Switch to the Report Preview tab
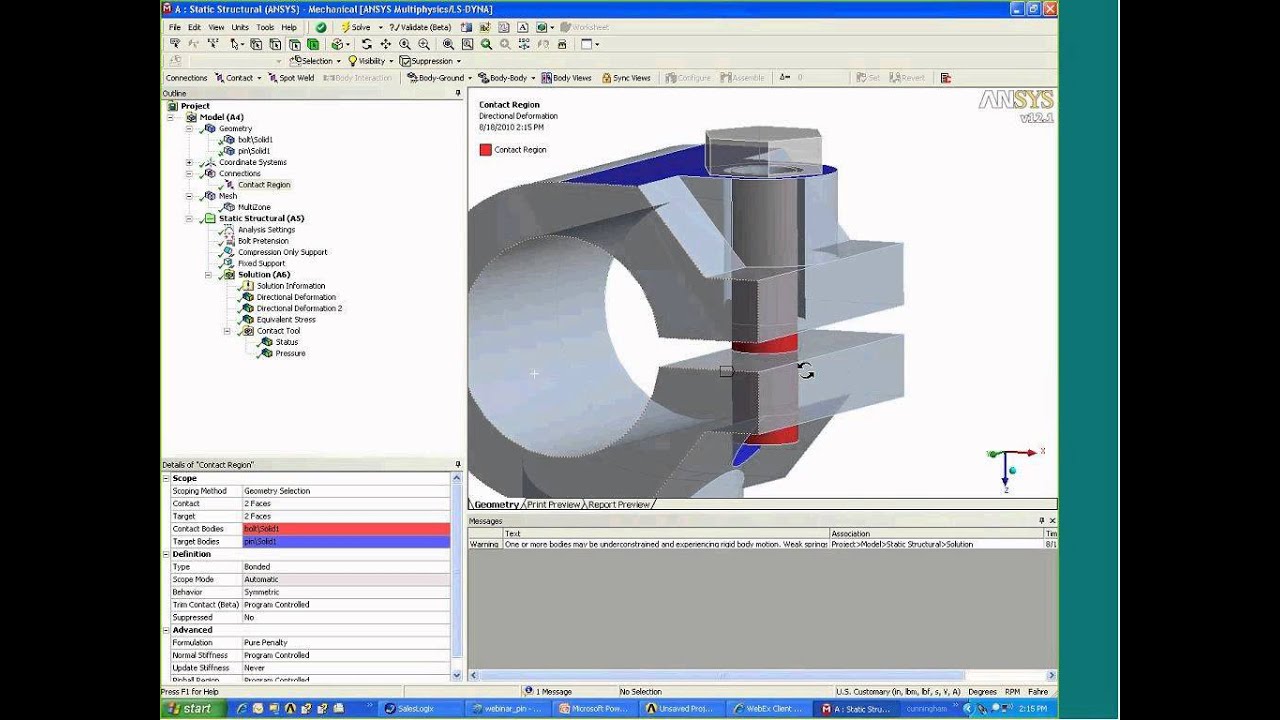Viewport: 1280px width, 720px height. point(618,505)
